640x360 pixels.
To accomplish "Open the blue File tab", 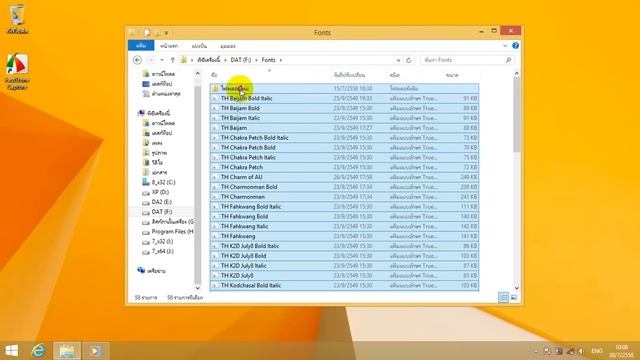I will point(141,46).
